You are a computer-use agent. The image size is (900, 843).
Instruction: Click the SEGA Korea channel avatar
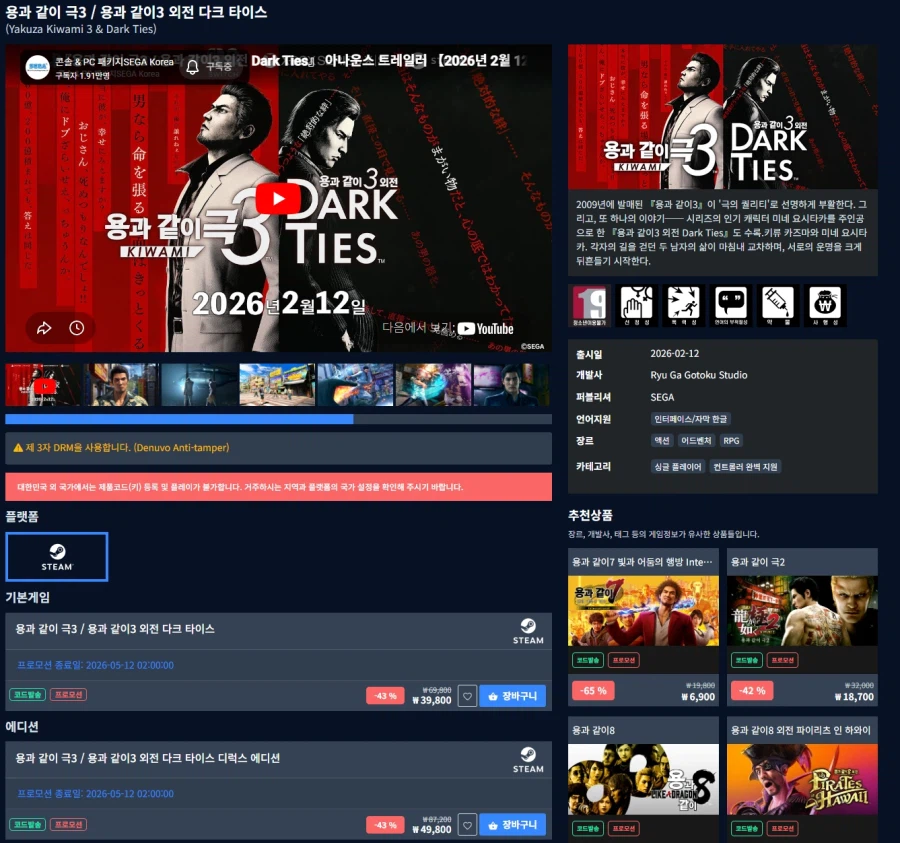click(37, 67)
